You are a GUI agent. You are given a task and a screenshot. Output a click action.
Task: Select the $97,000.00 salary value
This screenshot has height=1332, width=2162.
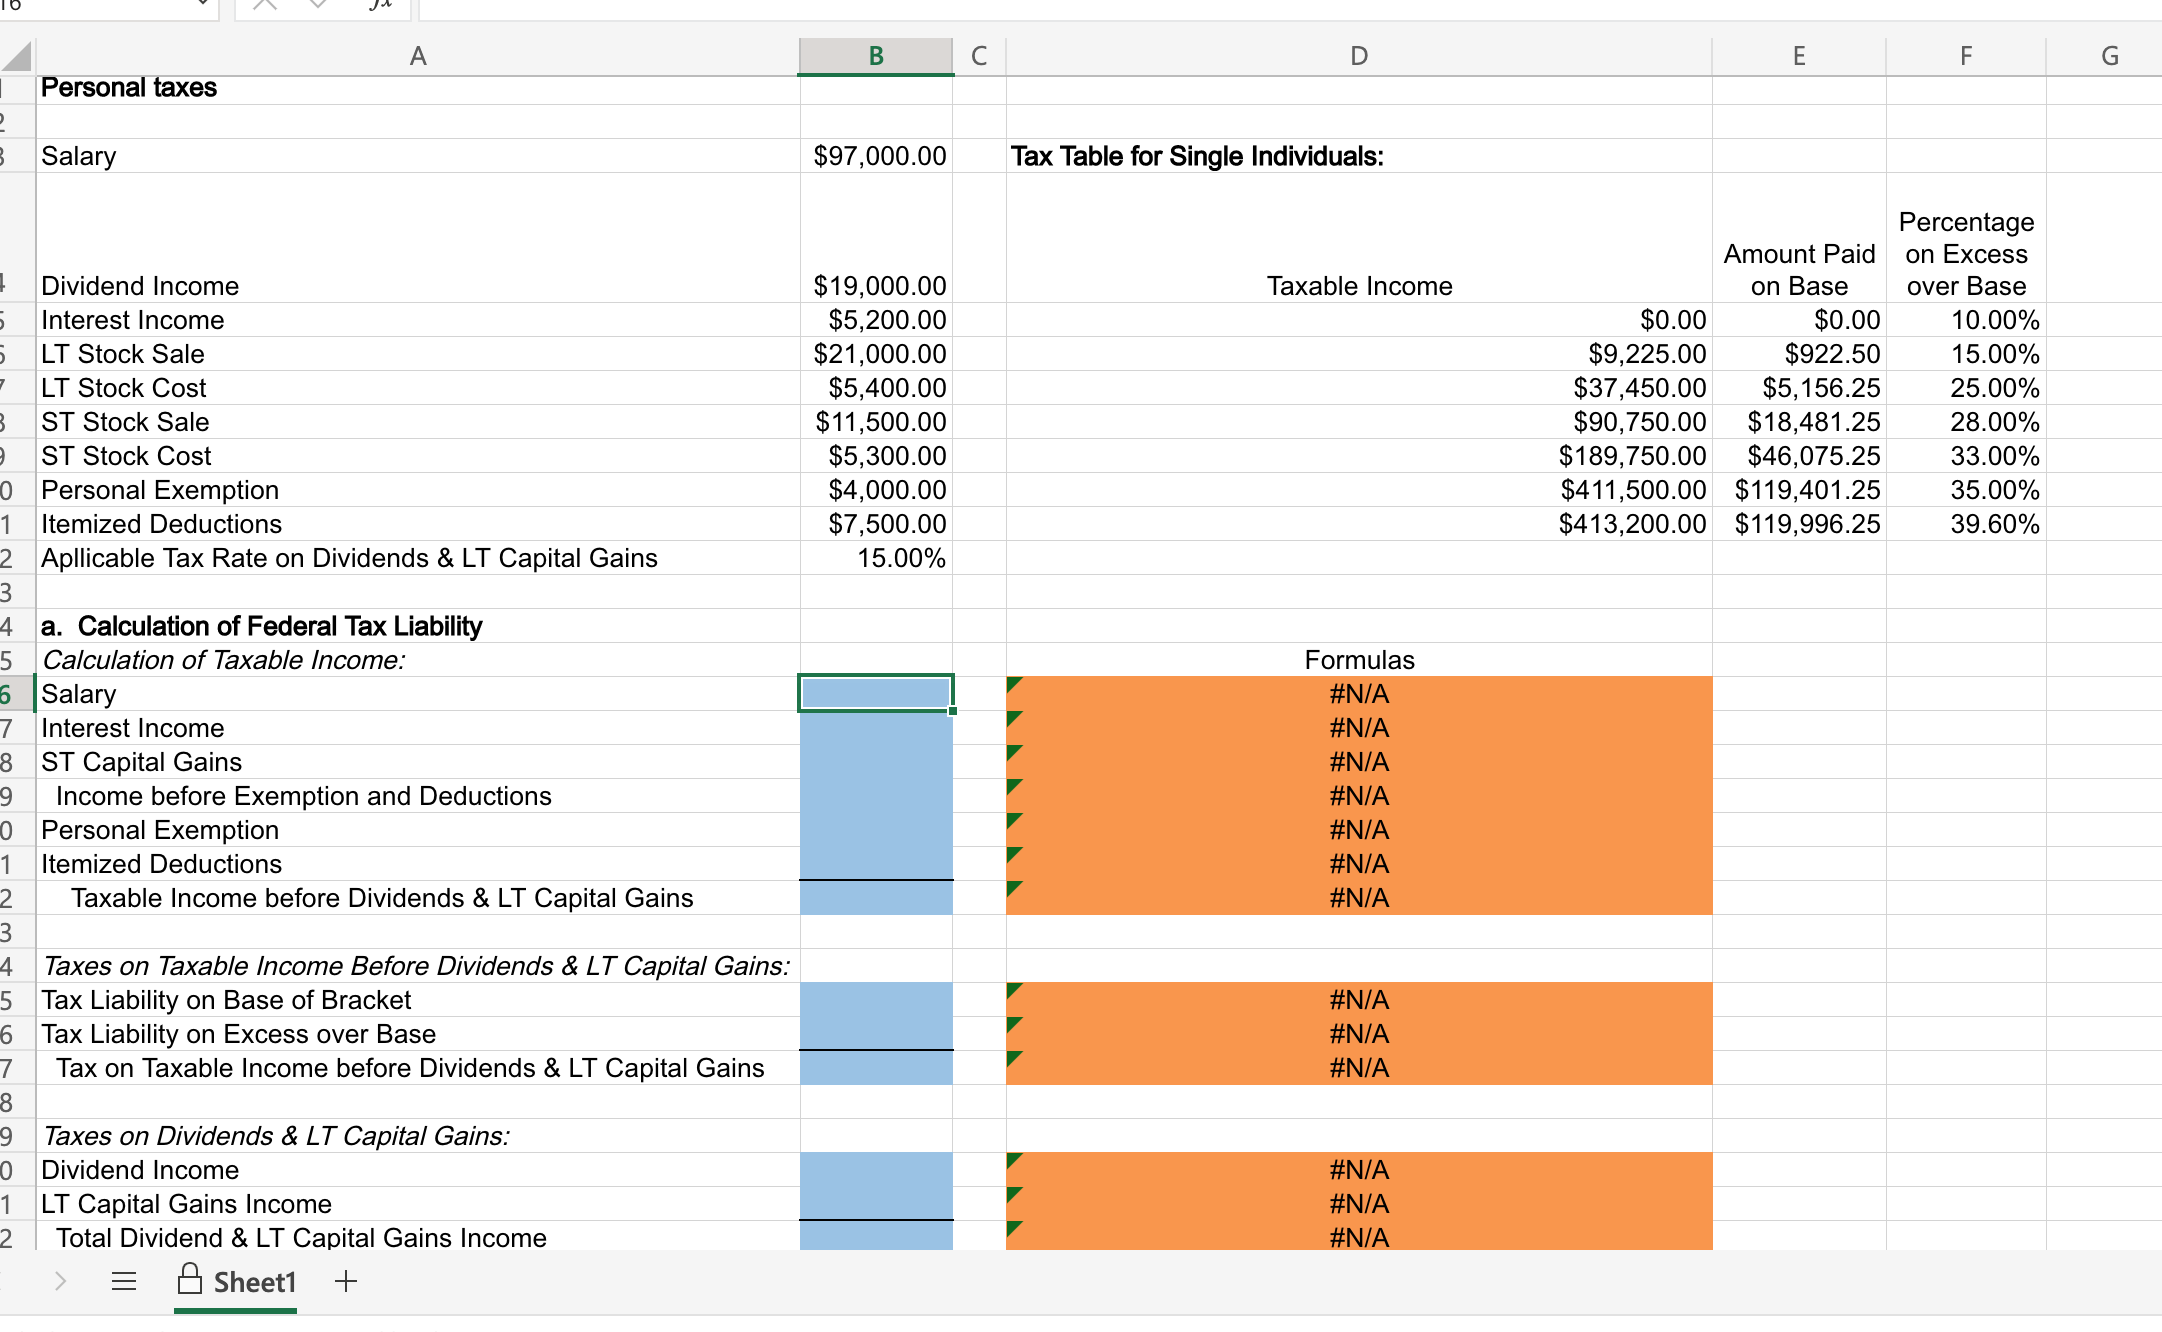click(876, 156)
